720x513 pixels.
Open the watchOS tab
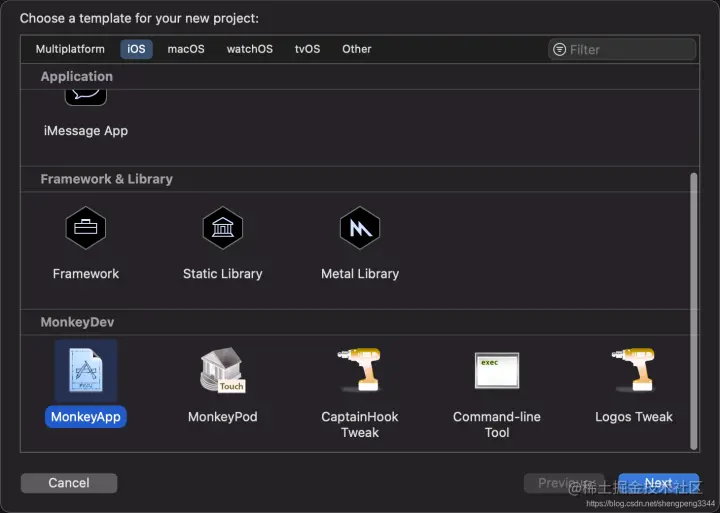coord(250,49)
